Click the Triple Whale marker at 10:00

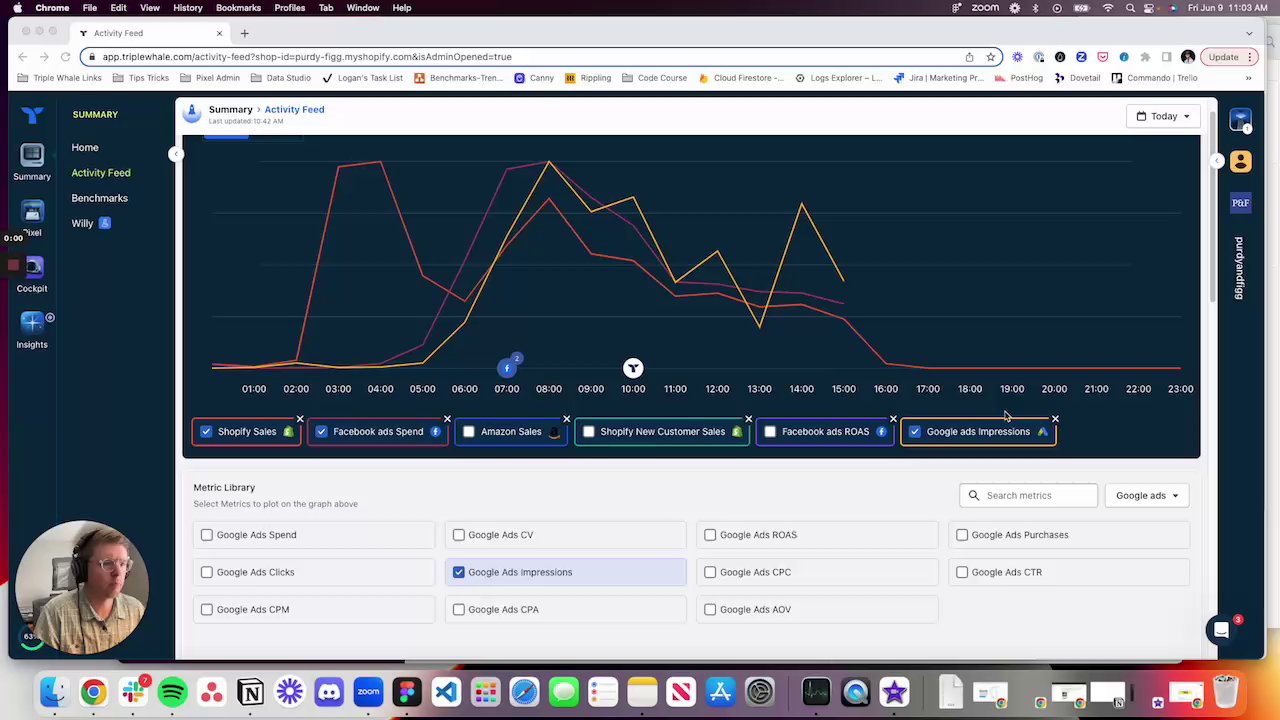(633, 368)
